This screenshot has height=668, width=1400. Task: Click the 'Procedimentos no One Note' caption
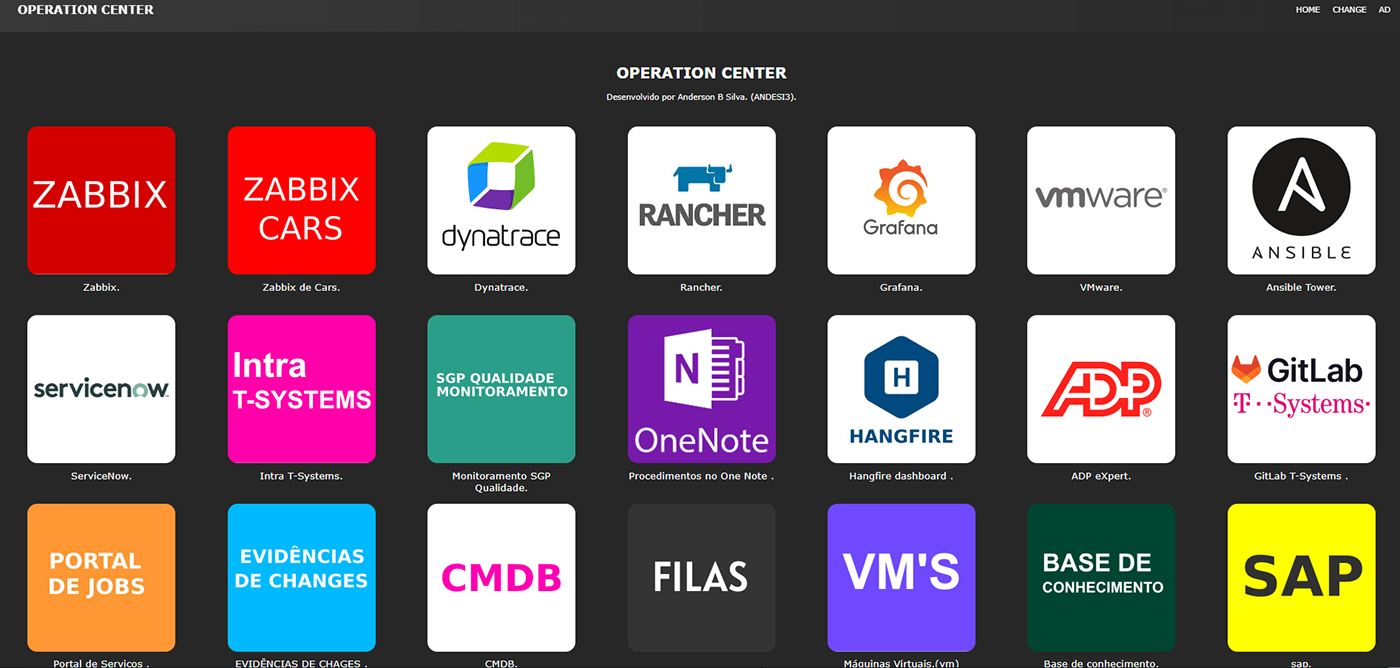point(701,476)
